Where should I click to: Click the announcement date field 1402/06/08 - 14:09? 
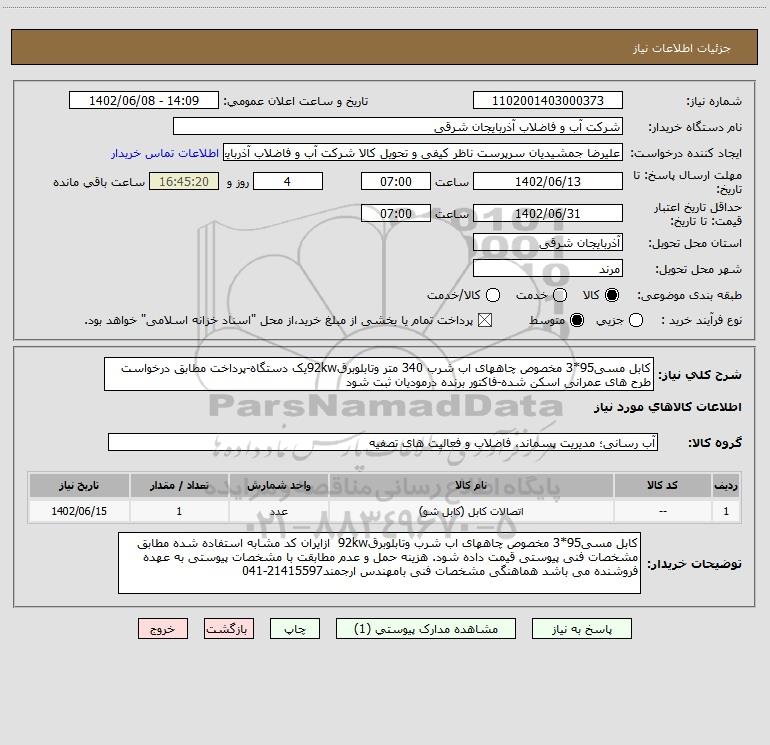tap(144, 101)
